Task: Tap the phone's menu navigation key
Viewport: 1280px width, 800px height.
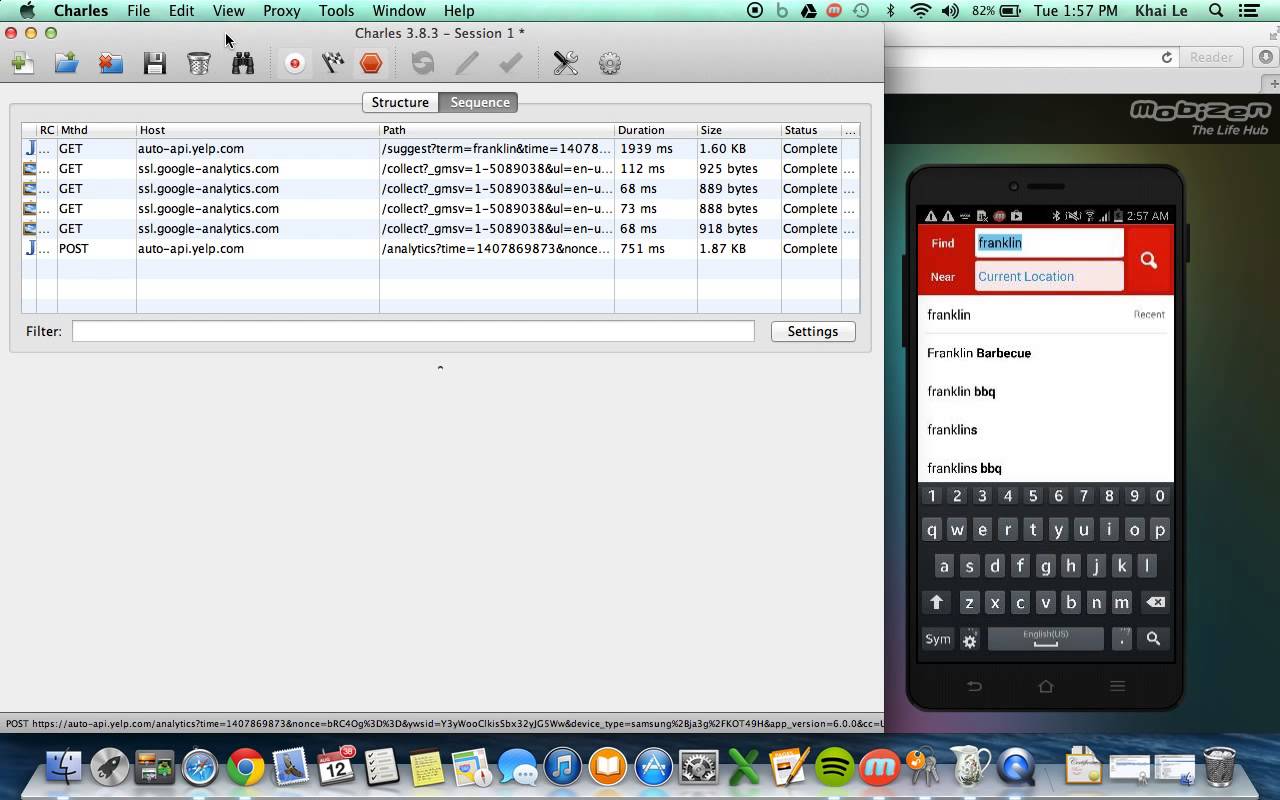Action: [x=1118, y=686]
